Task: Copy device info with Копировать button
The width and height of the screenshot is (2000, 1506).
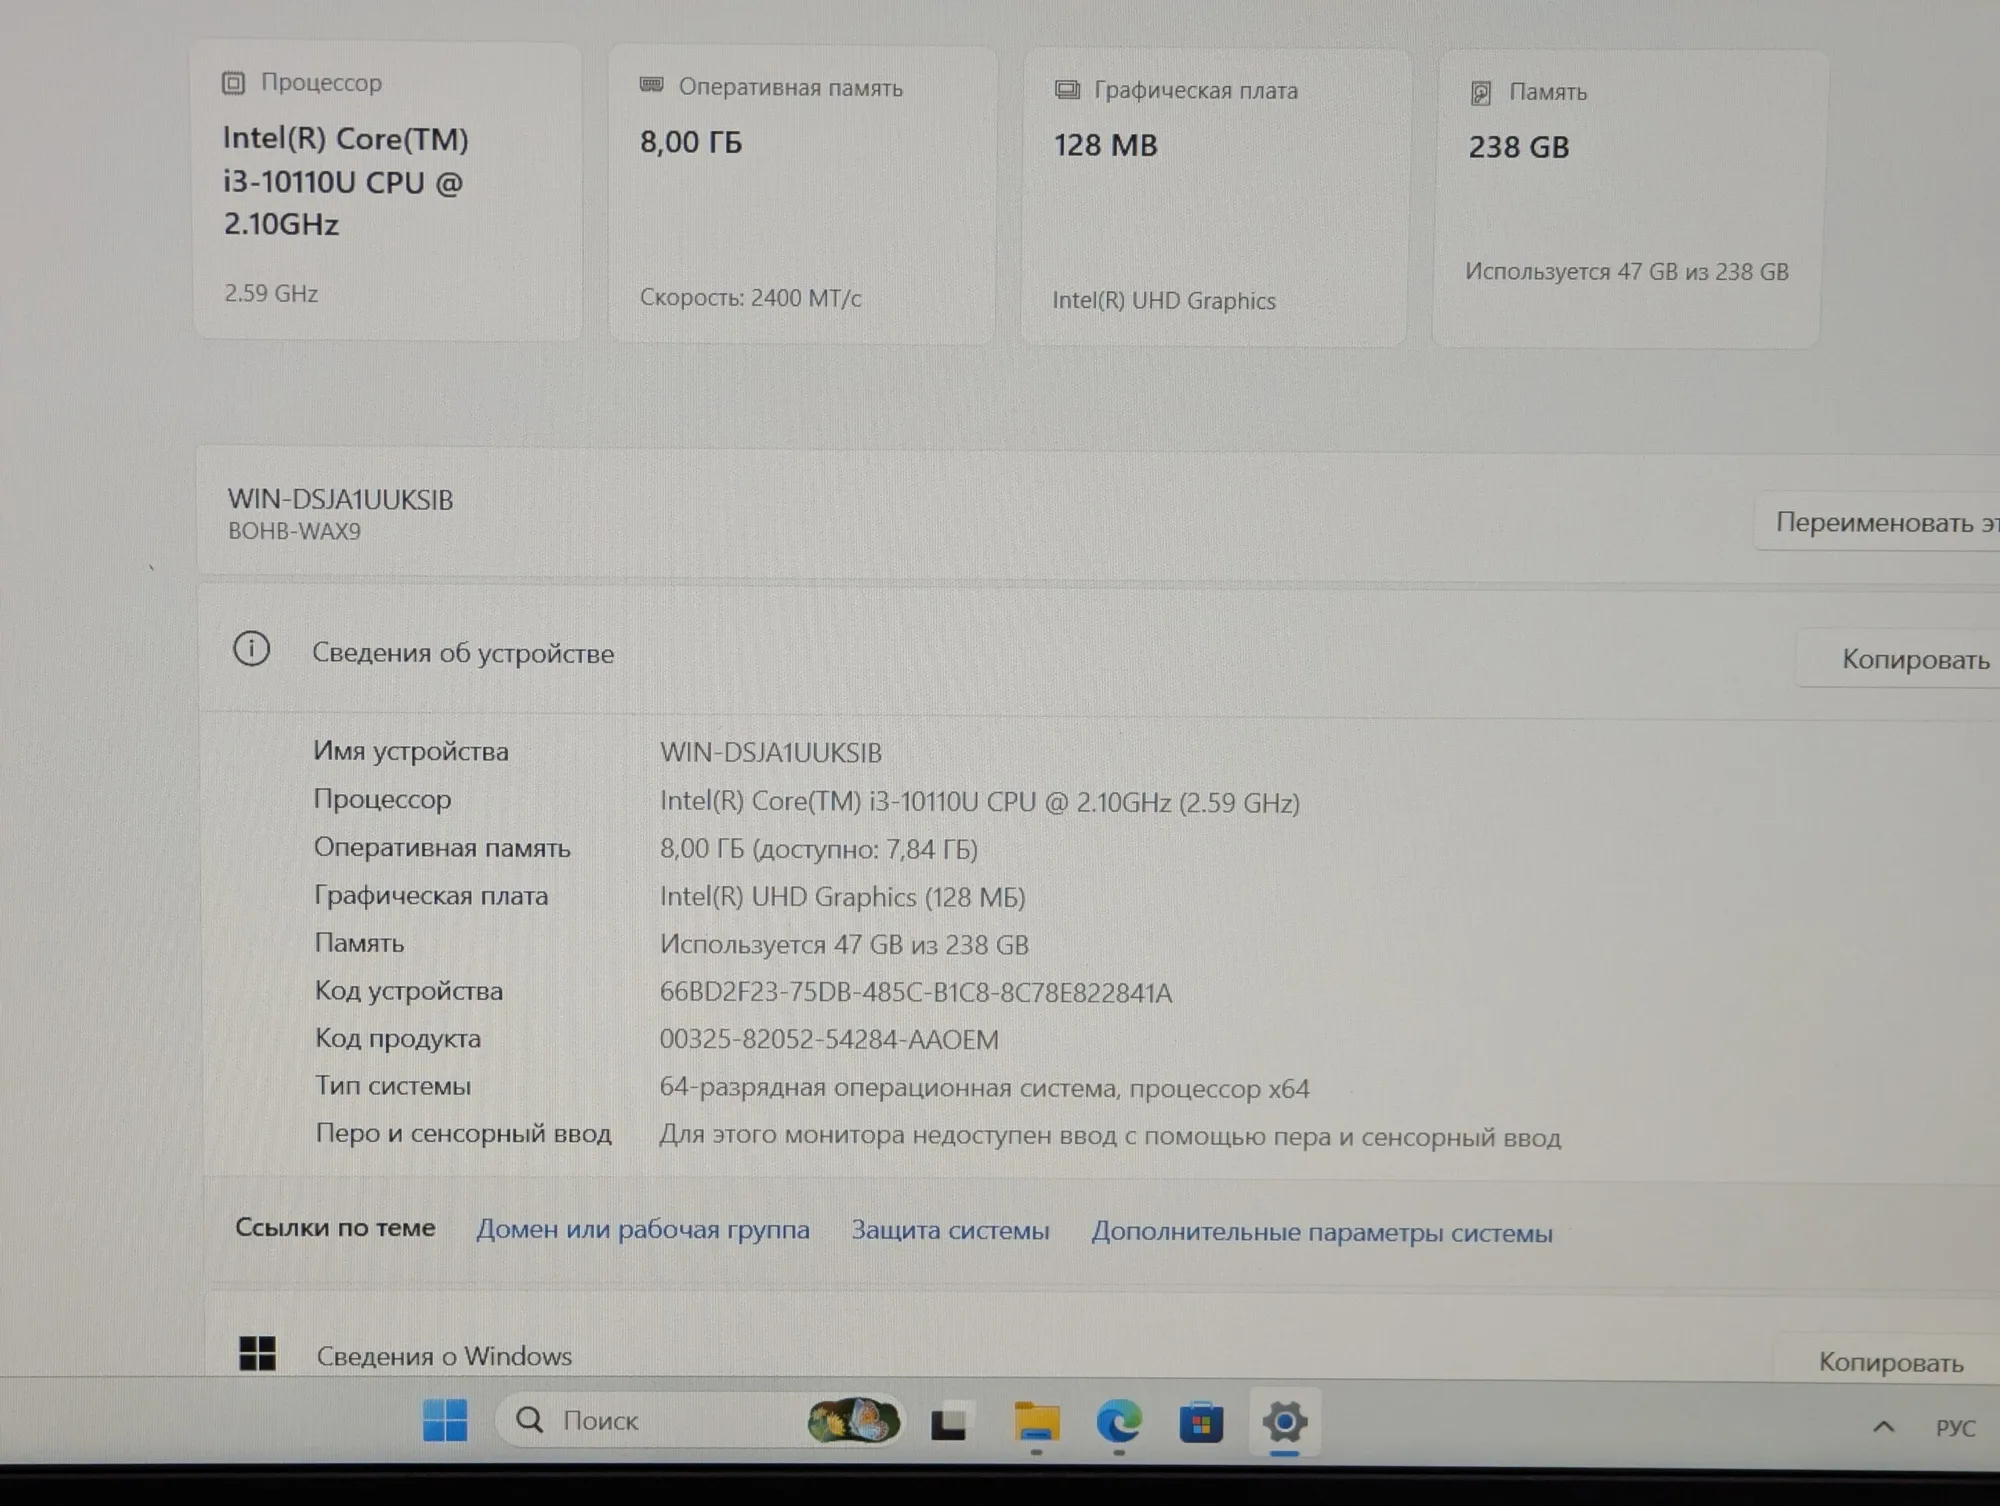Action: (1900, 659)
